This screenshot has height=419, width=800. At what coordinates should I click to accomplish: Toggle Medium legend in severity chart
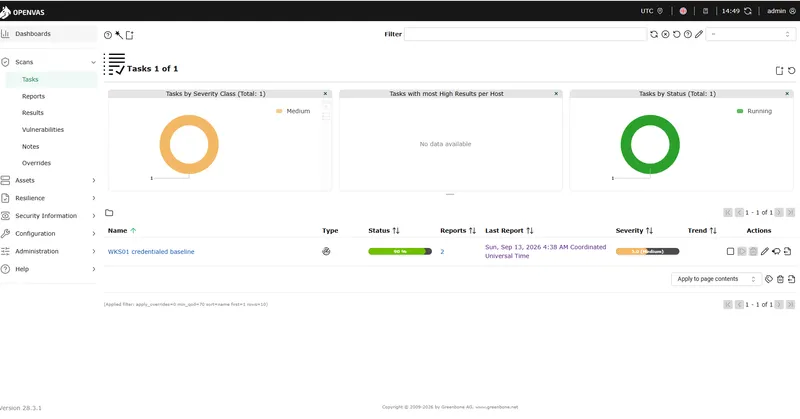293,111
